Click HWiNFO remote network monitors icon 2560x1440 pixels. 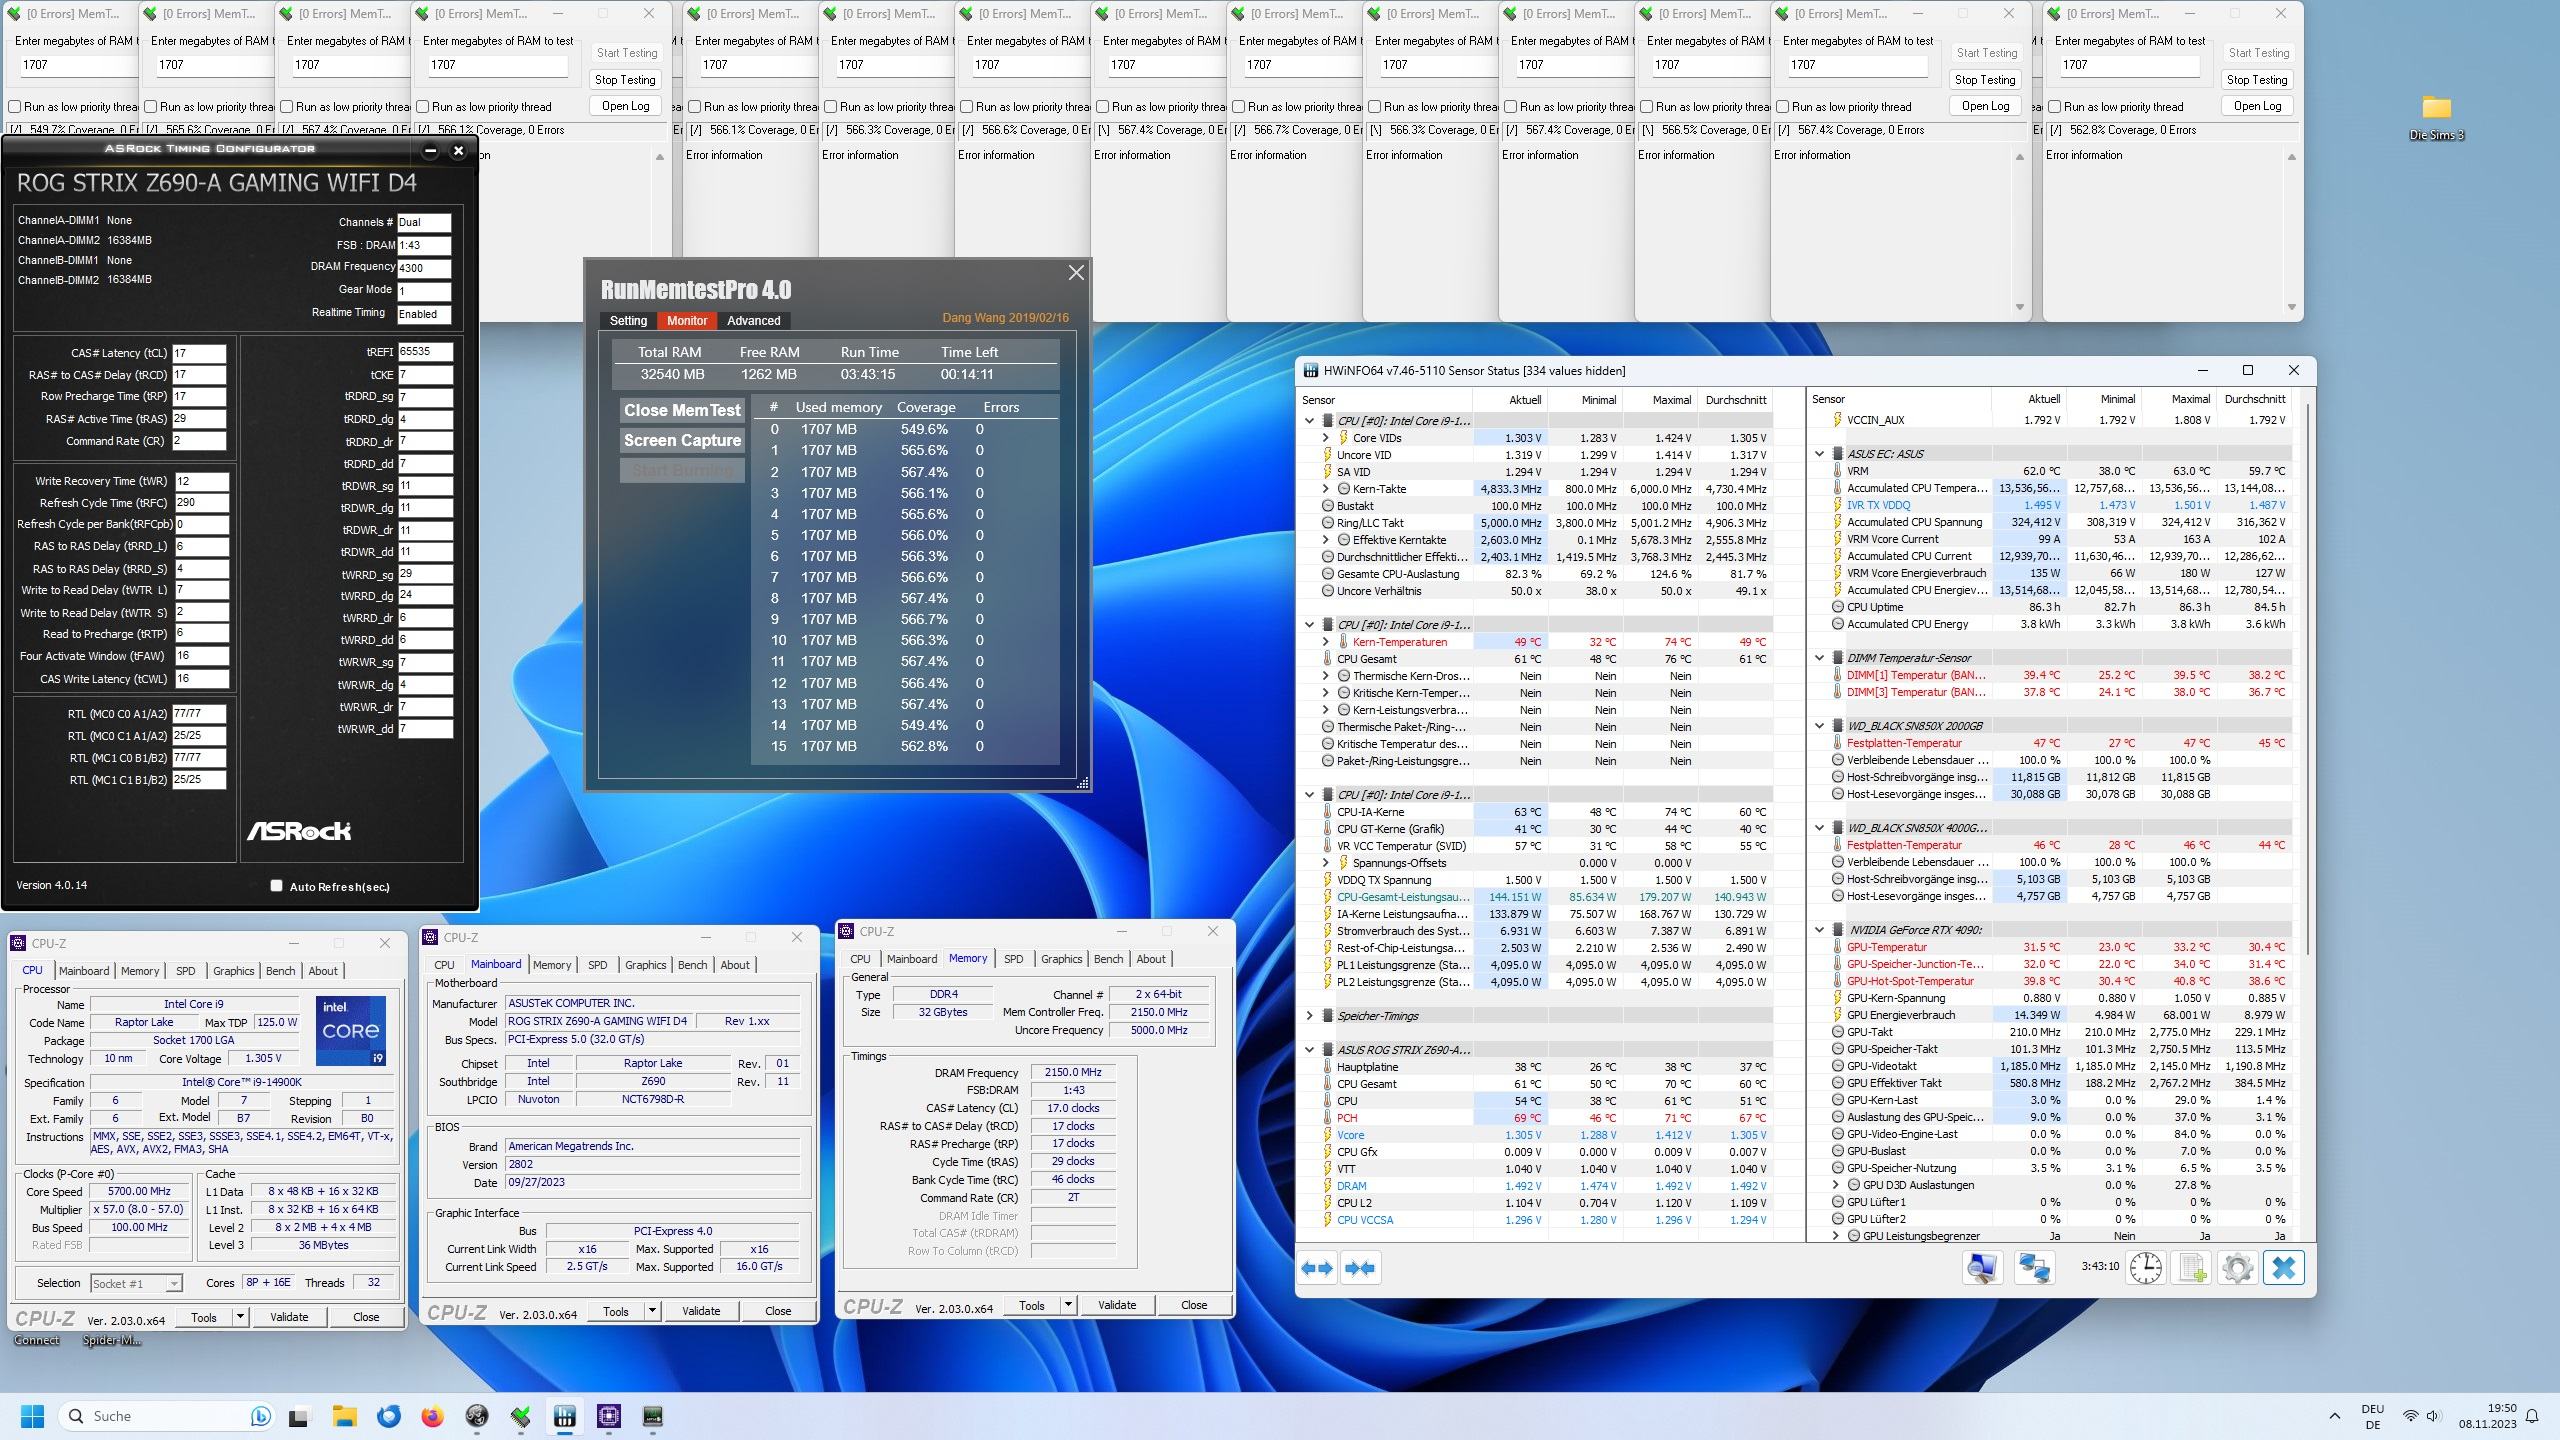point(2034,1268)
